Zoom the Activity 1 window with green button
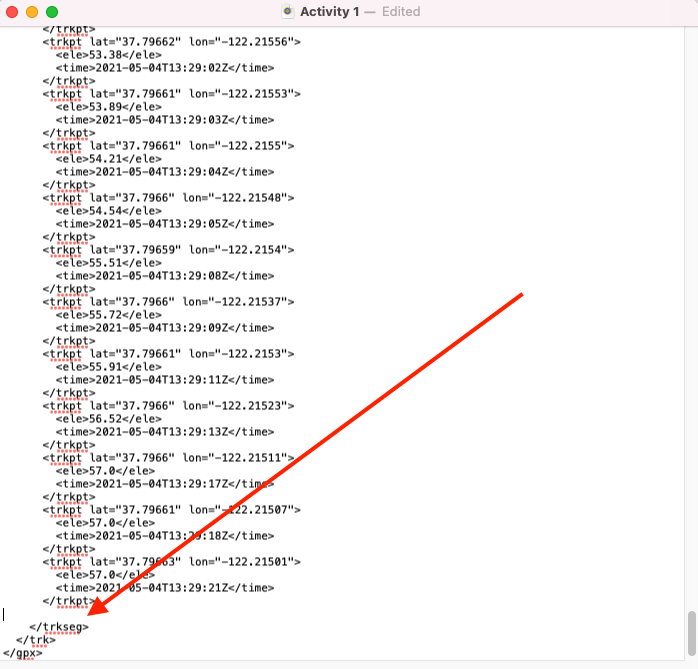Image resolution: width=698 pixels, height=669 pixels. [x=52, y=12]
